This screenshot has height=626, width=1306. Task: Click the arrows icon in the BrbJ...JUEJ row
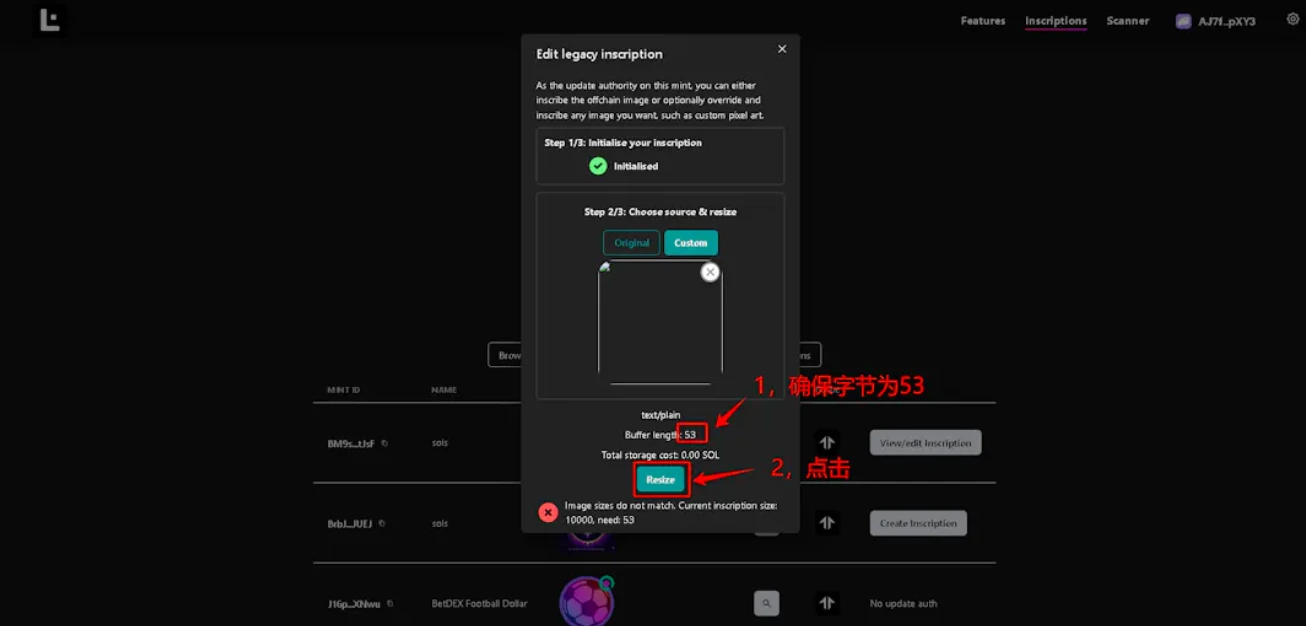pyautogui.click(x=826, y=522)
